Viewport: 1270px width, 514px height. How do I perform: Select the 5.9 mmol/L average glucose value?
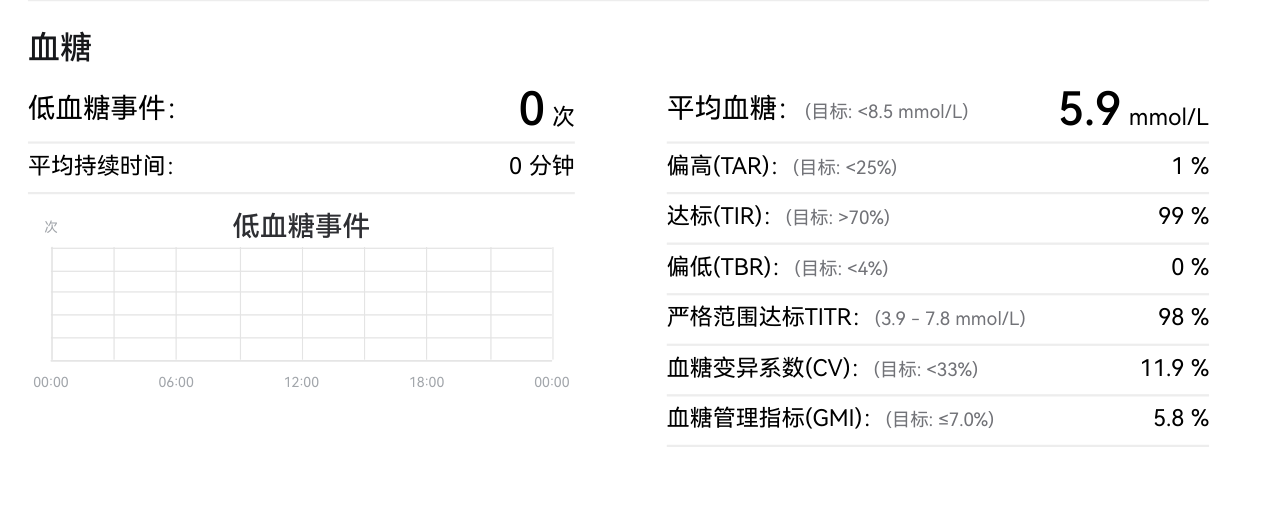pos(1133,110)
